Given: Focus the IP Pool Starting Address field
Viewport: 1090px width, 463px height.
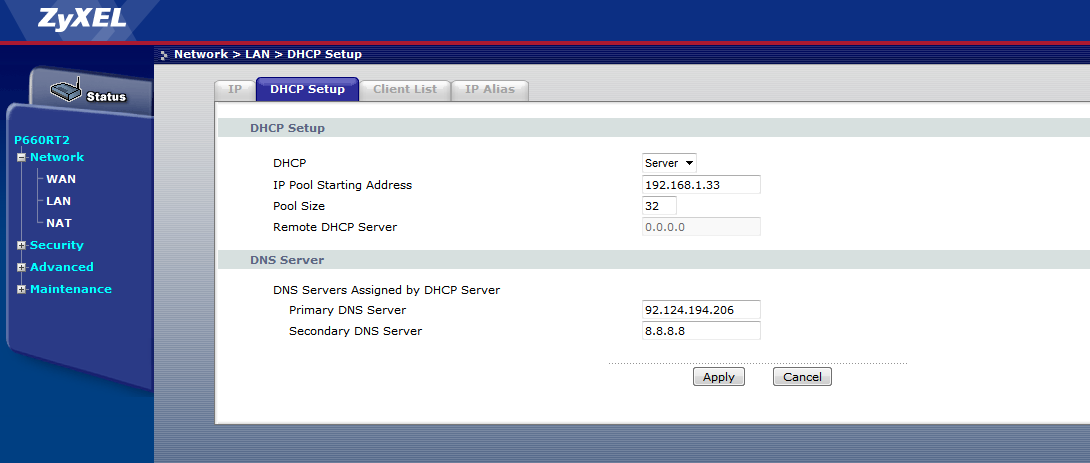Looking at the screenshot, I should (x=700, y=185).
